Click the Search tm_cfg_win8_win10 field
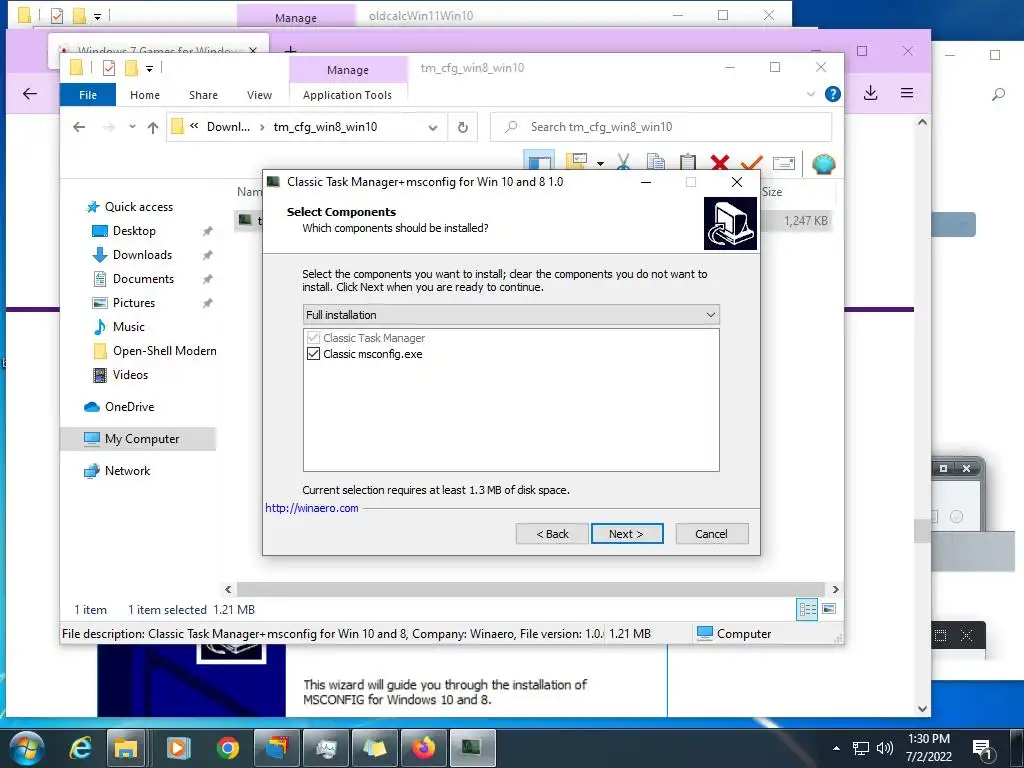This screenshot has width=1024, height=768. click(x=661, y=127)
